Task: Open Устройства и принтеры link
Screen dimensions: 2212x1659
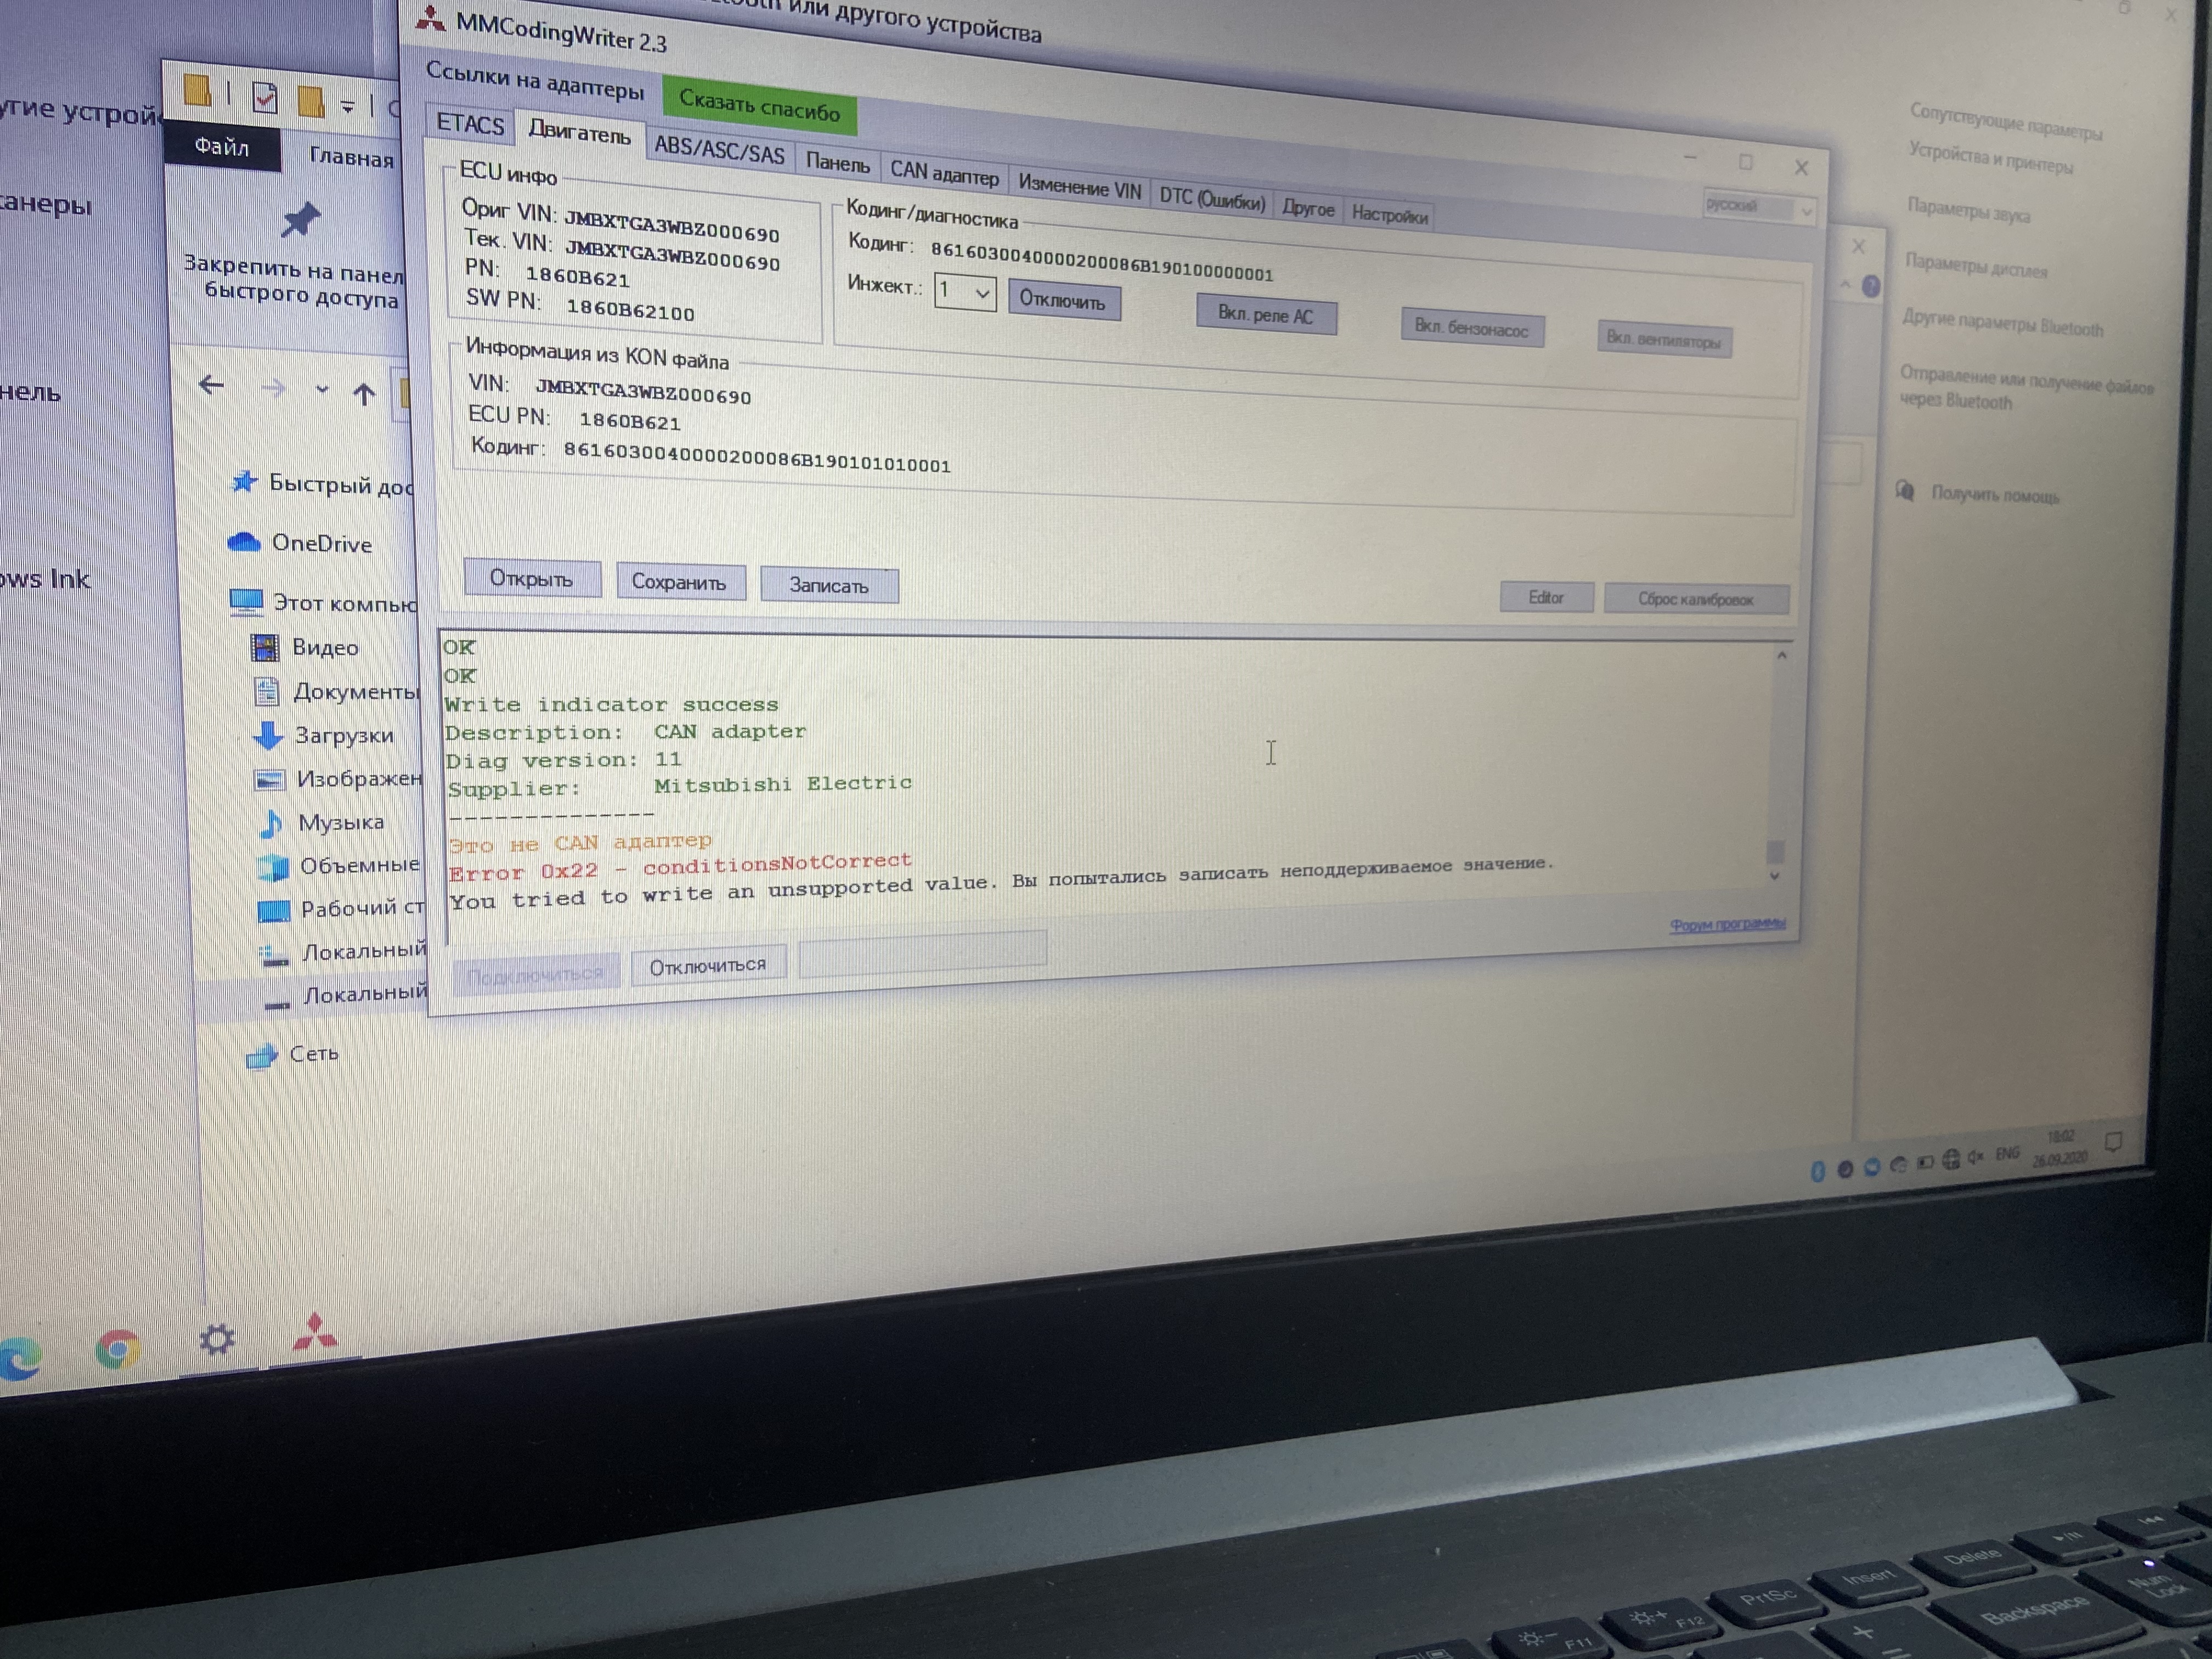Action: (x=1990, y=159)
